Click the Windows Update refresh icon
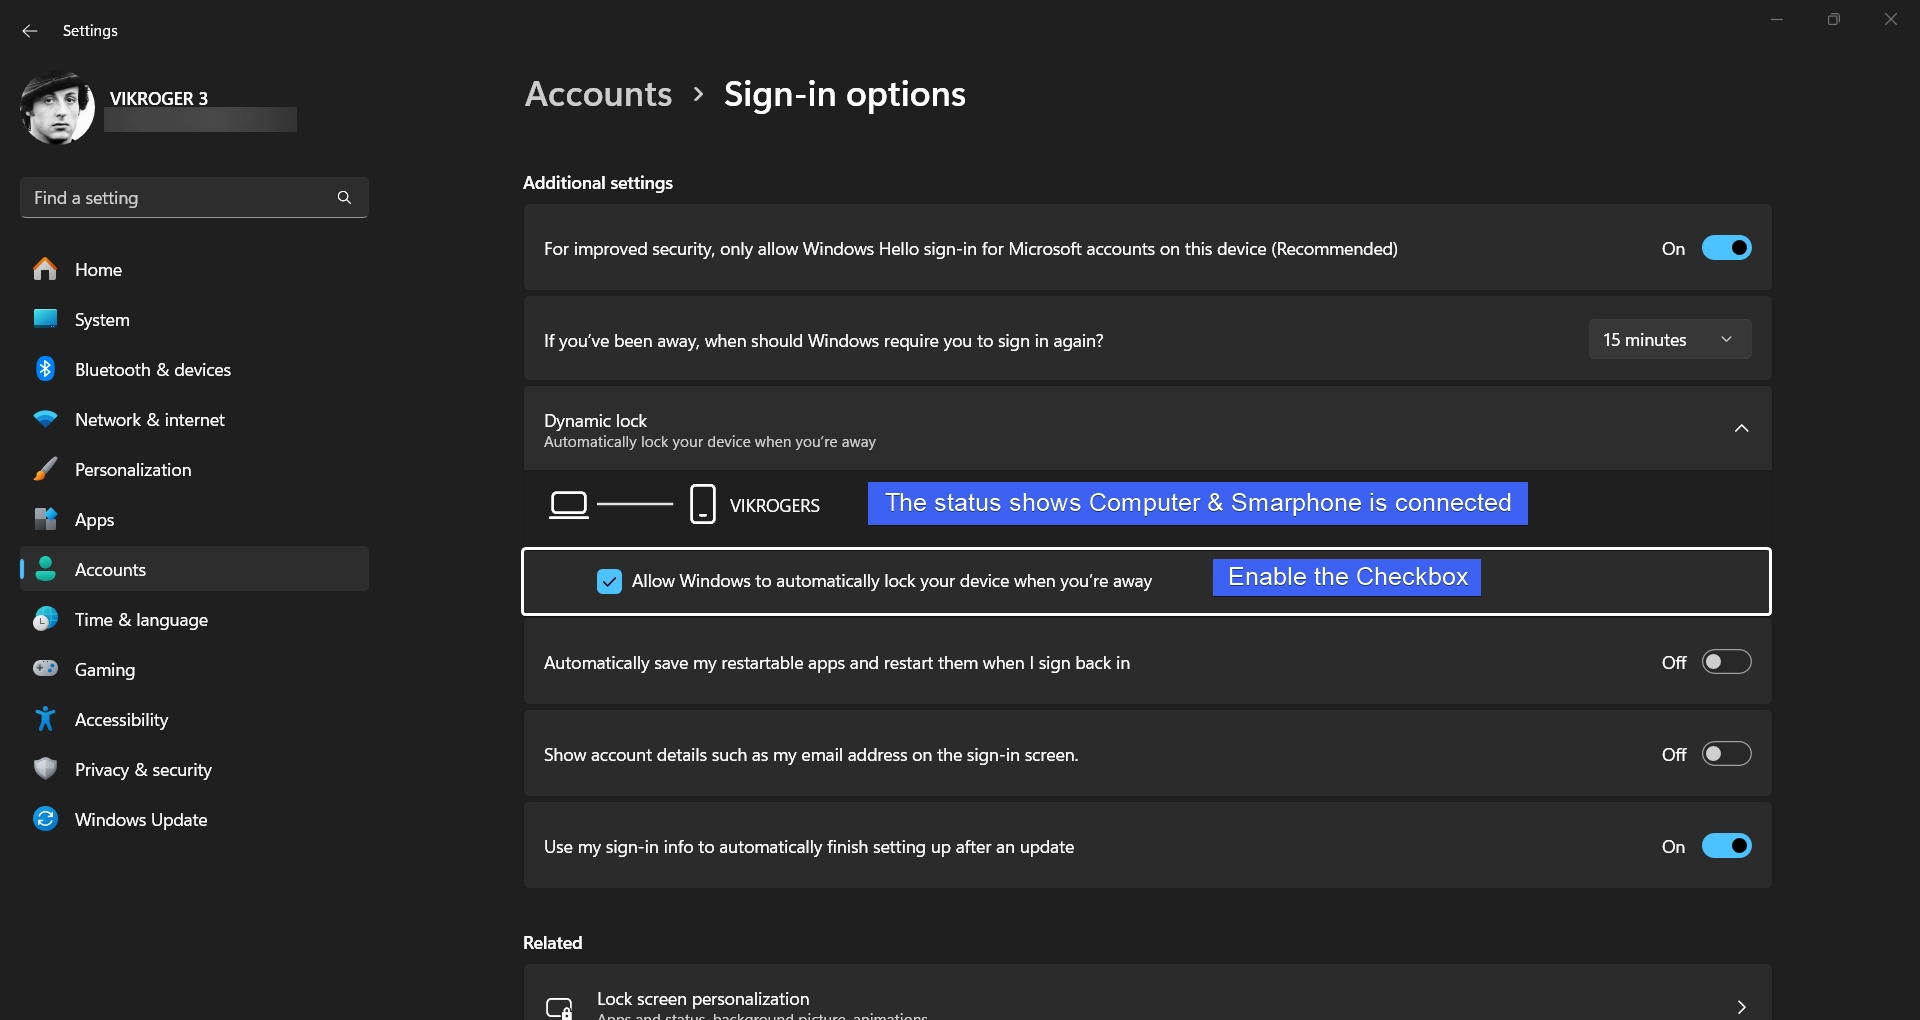The height and width of the screenshot is (1020, 1920). [x=45, y=819]
